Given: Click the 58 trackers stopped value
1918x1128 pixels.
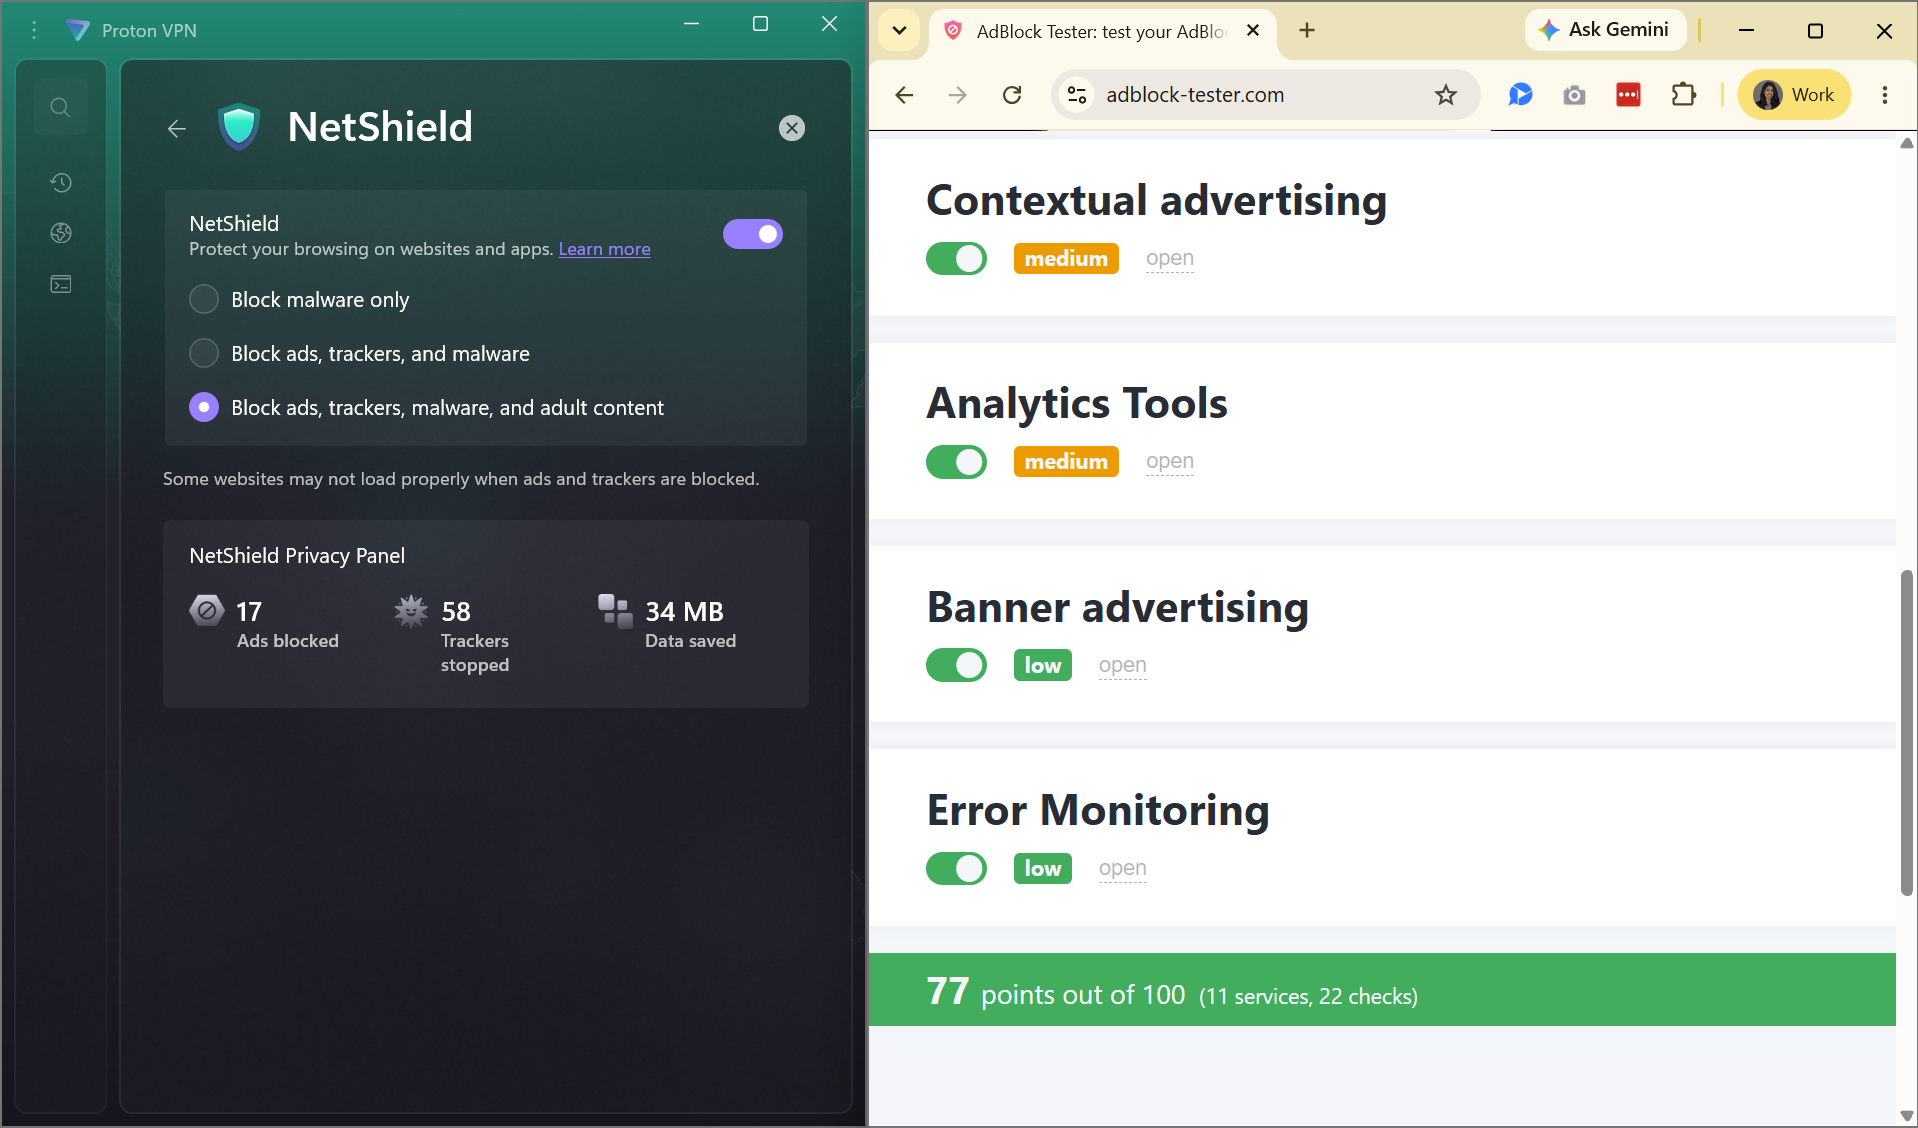Looking at the screenshot, I should (x=456, y=611).
